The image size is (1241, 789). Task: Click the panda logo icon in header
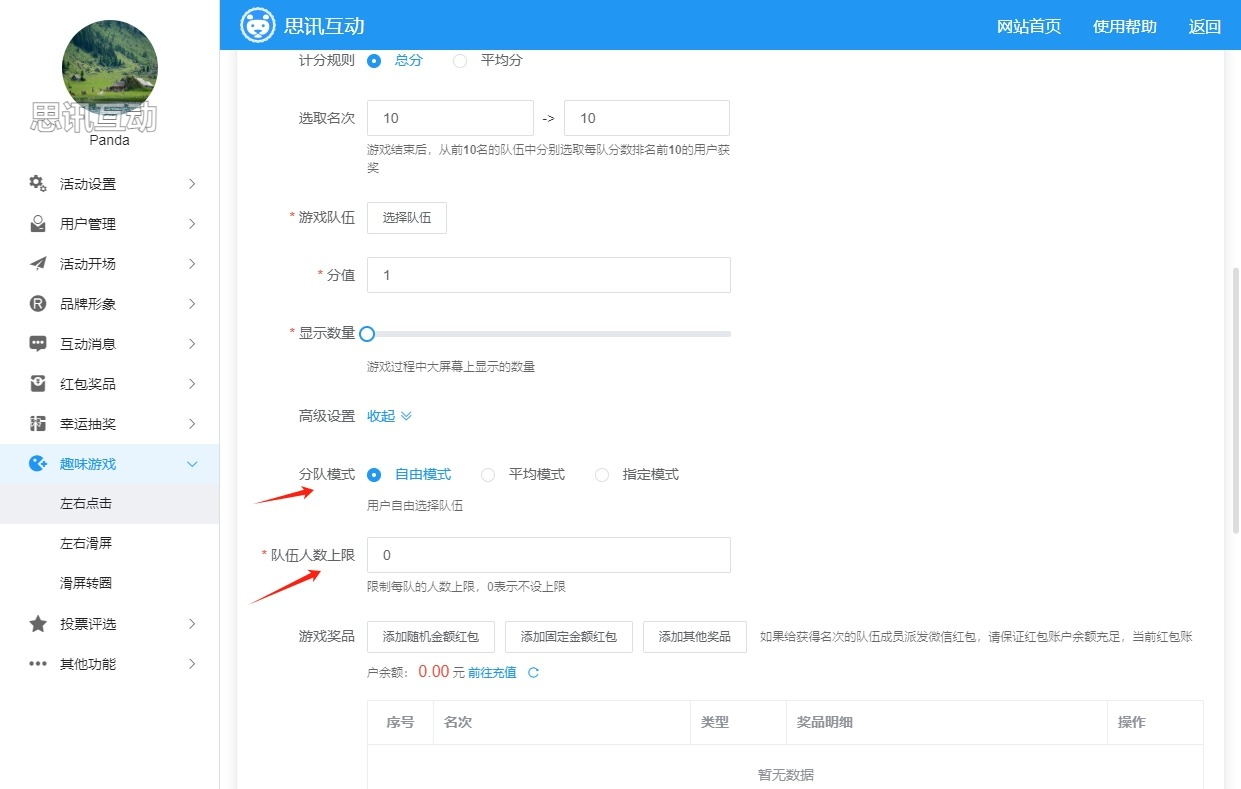coord(258,25)
